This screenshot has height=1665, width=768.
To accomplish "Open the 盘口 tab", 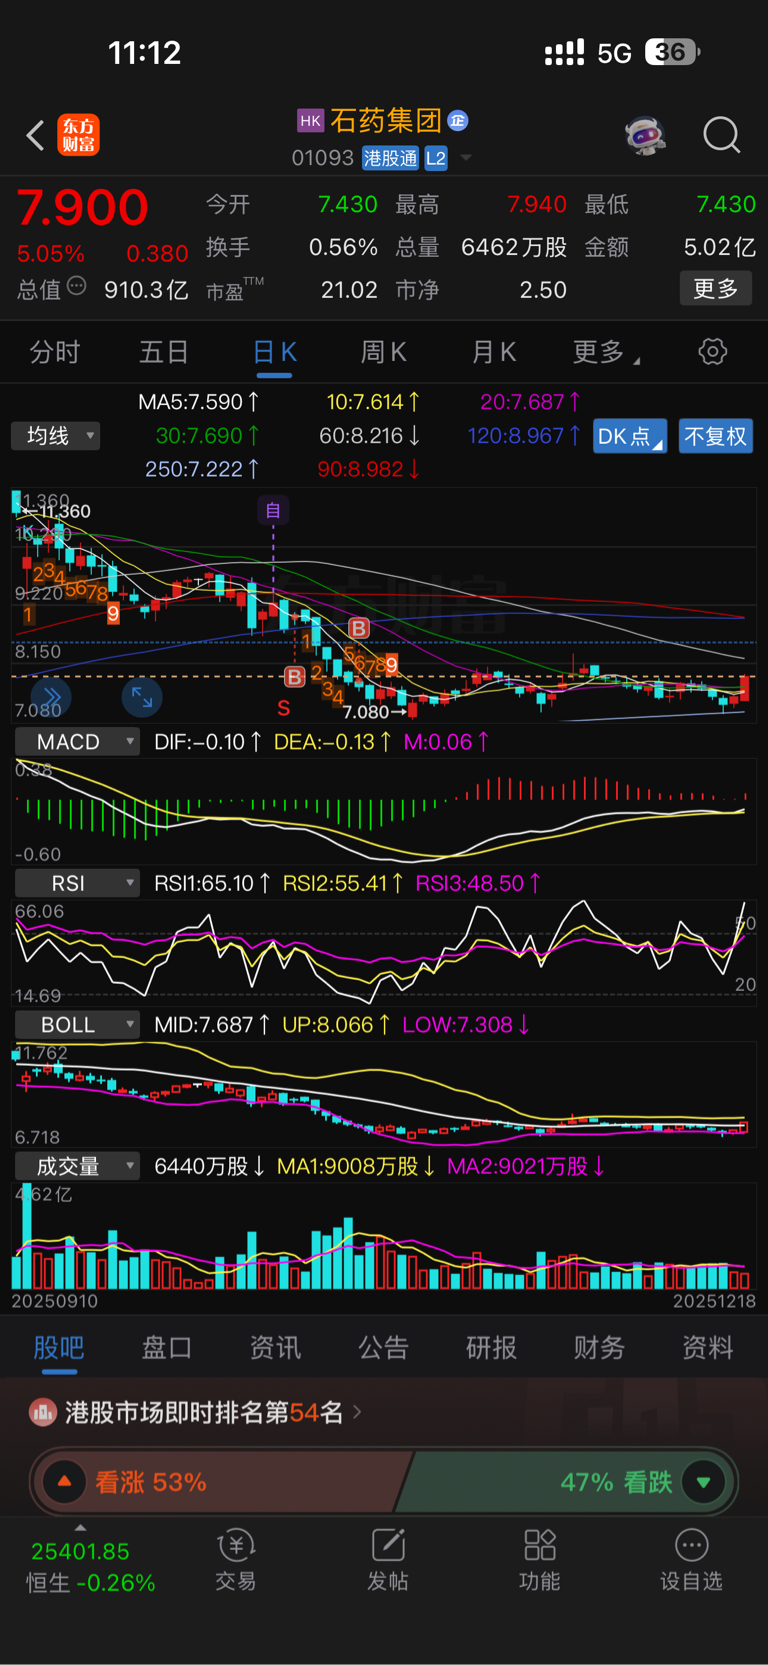I will click(x=167, y=1348).
